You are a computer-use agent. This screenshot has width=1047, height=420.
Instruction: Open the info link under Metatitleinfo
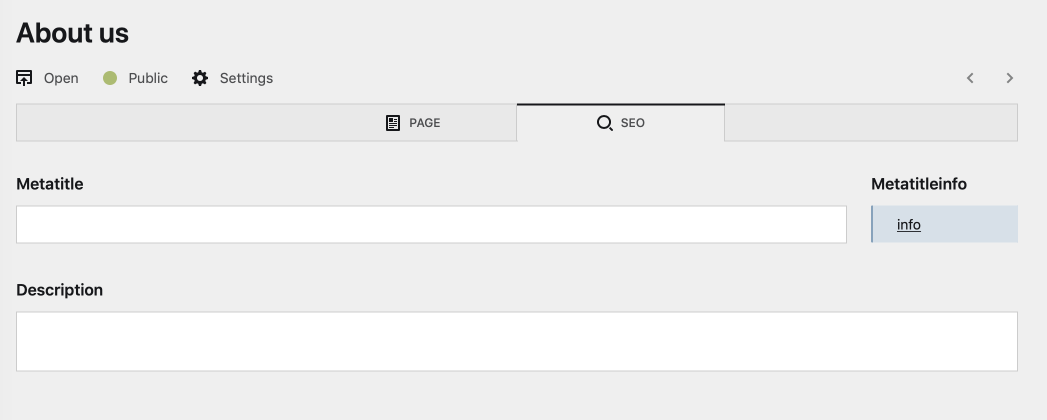tap(908, 225)
